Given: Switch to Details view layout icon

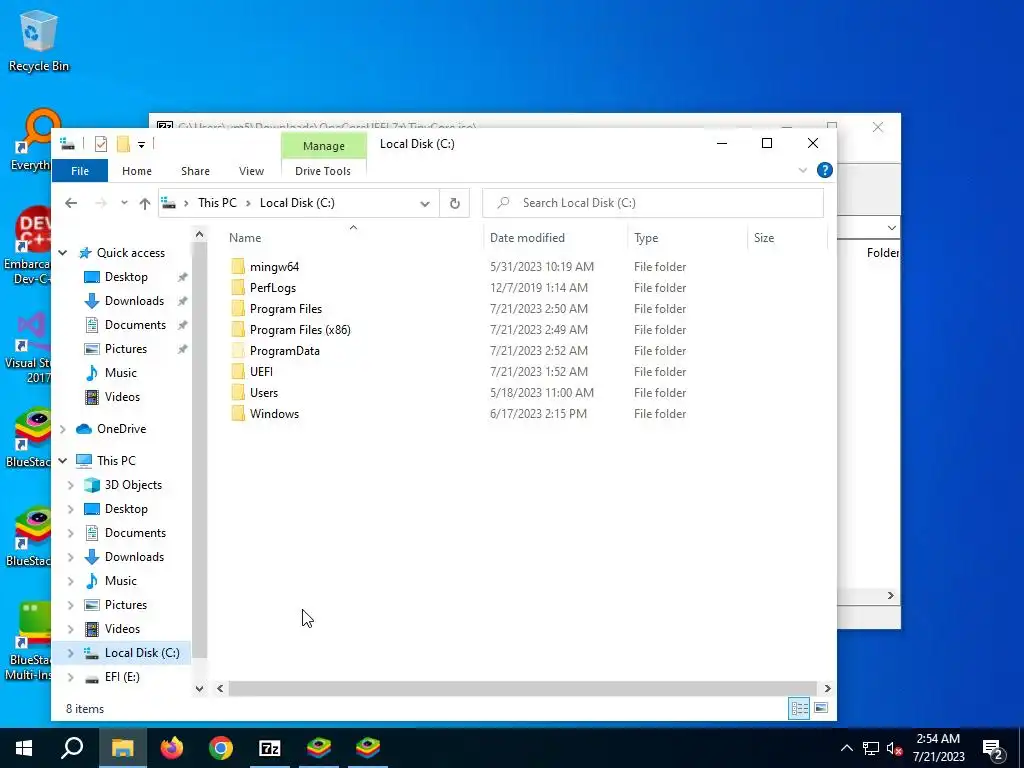Looking at the screenshot, I should click(799, 709).
